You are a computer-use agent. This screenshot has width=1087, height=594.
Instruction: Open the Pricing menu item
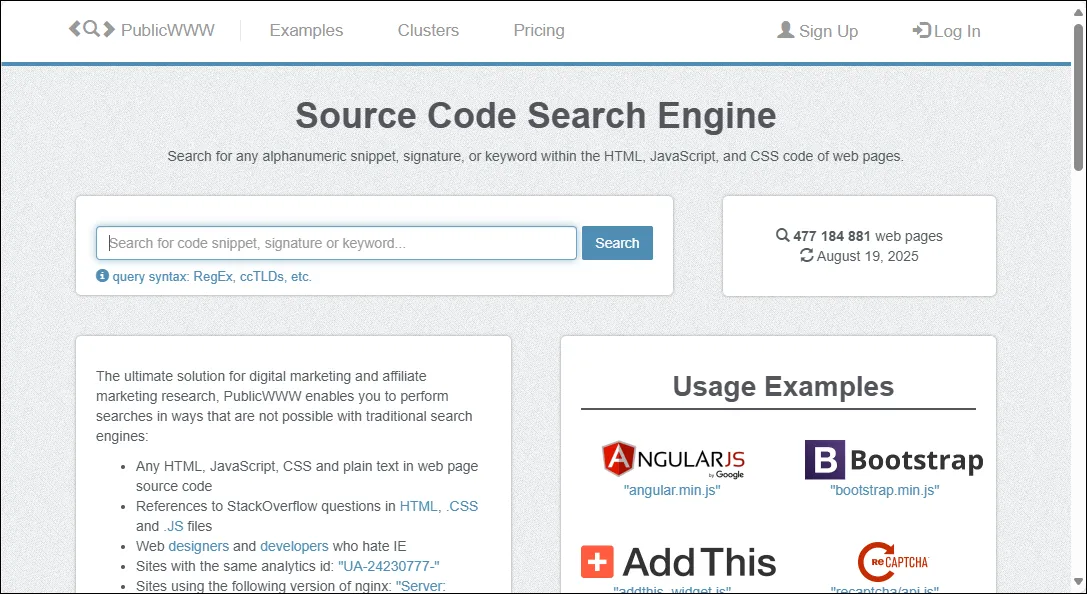coord(539,30)
